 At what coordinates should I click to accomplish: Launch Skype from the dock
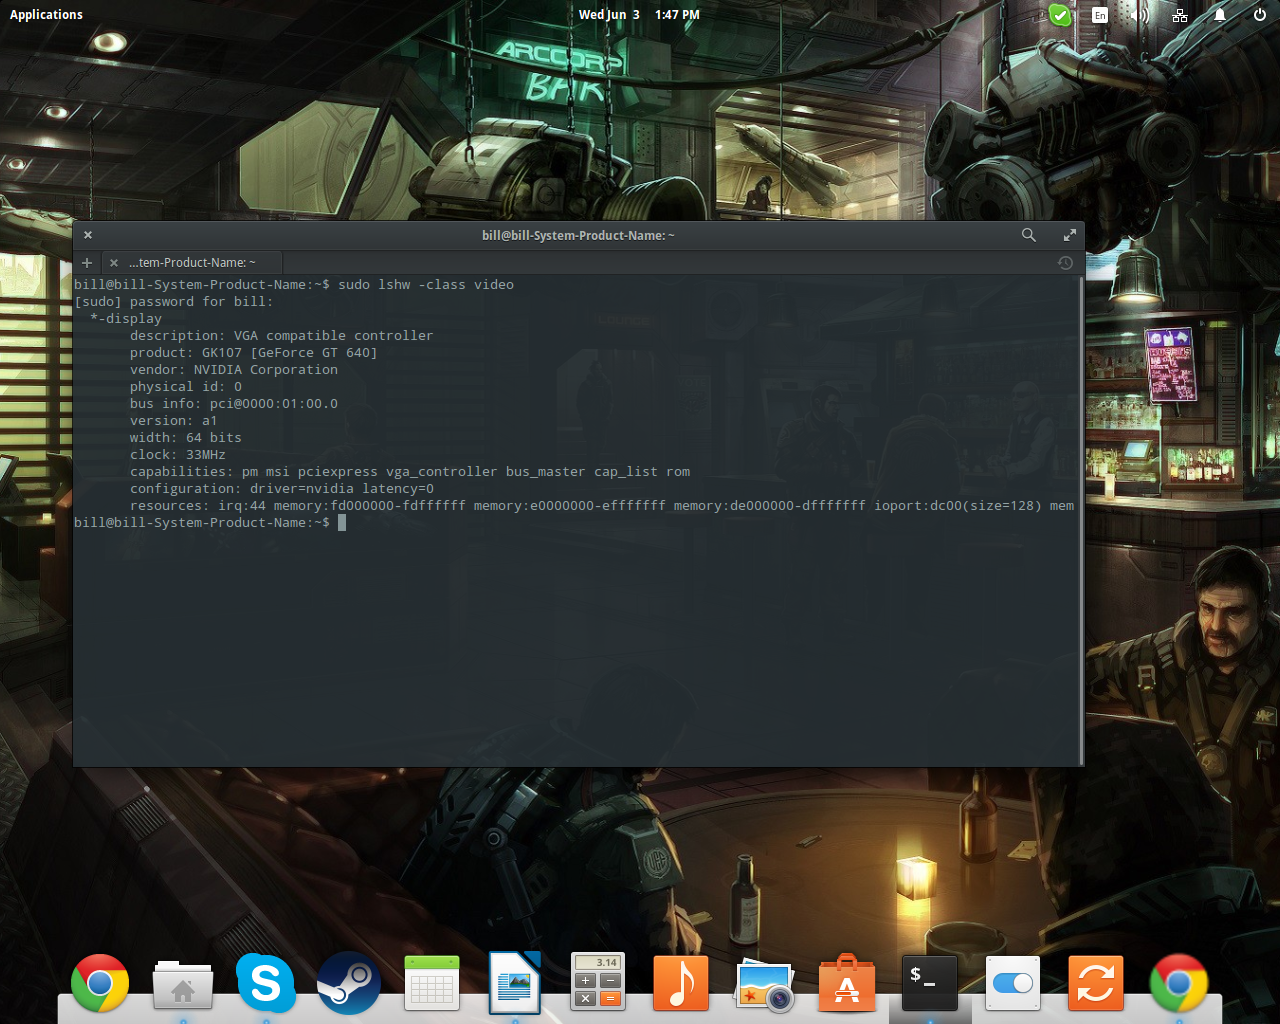coord(266,983)
